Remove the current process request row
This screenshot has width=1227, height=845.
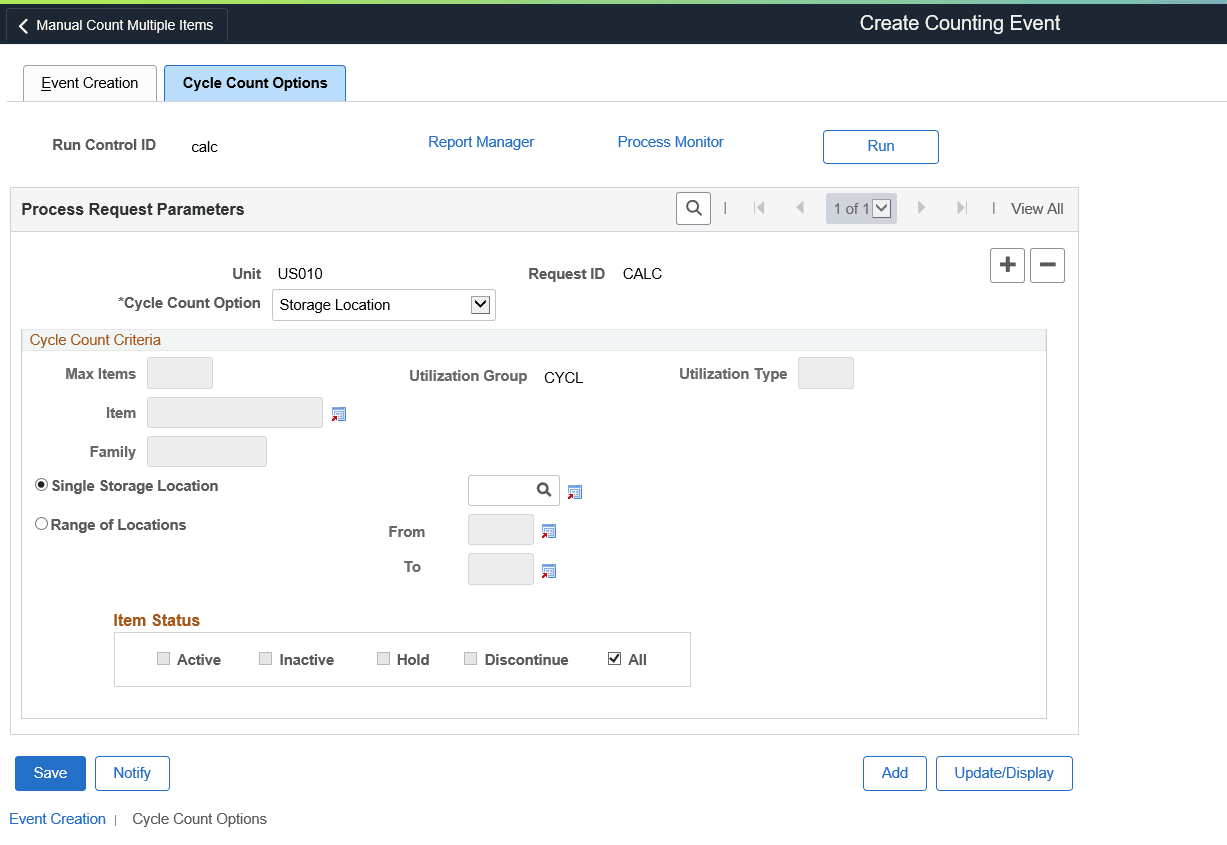tap(1047, 265)
